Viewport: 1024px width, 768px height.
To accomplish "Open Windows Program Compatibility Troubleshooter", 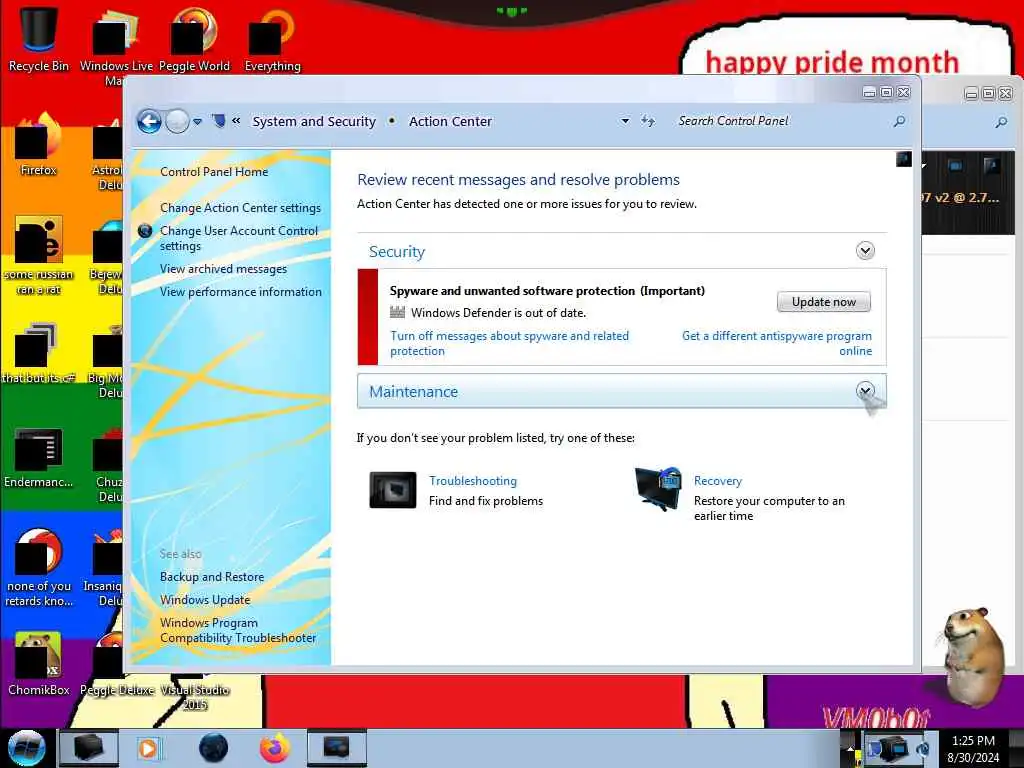I will pyautogui.click(x=238, y=630).
